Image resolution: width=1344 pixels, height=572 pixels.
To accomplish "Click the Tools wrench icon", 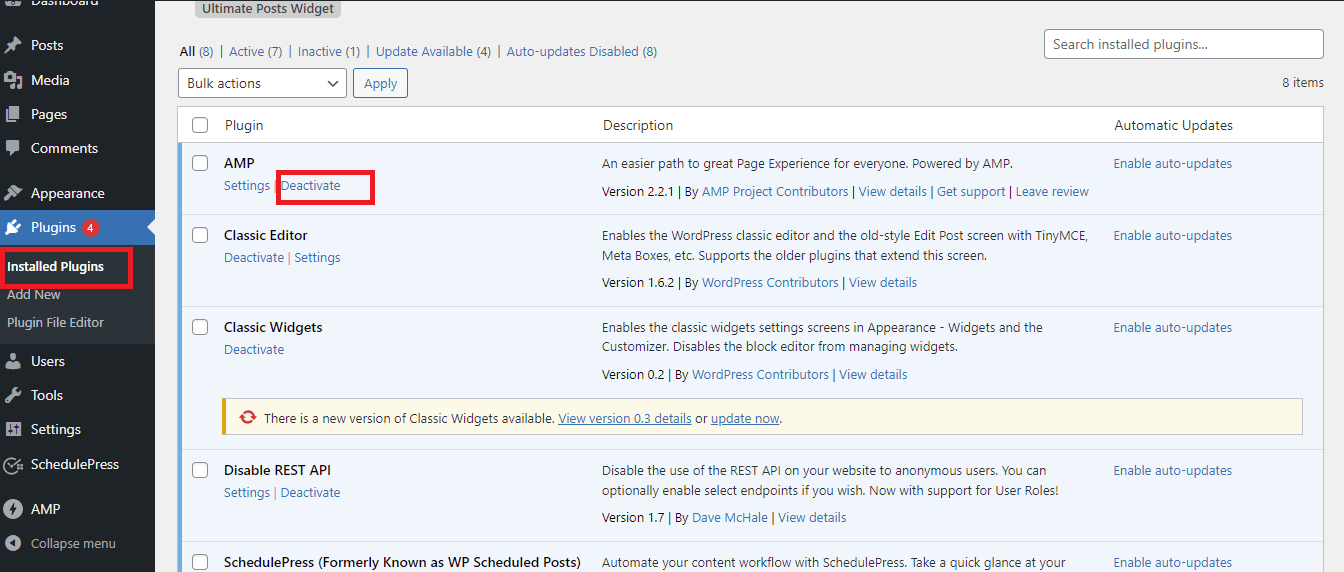I will pos(13,395).
